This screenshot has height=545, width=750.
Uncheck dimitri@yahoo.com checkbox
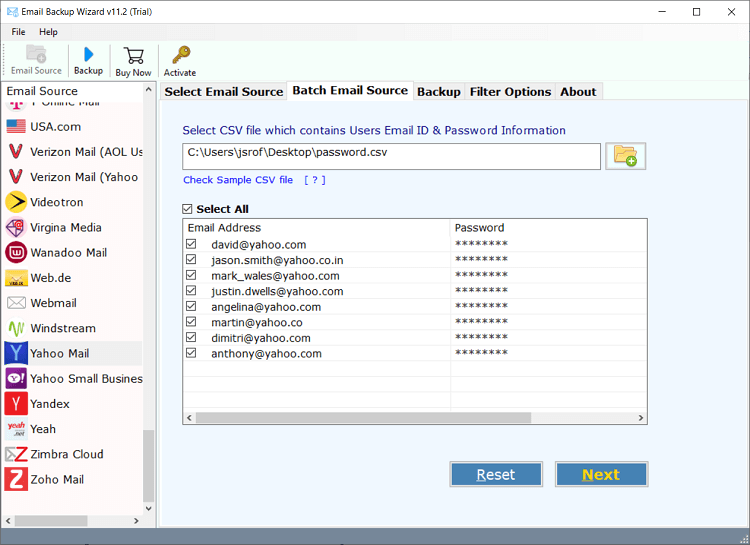point(191,337)
